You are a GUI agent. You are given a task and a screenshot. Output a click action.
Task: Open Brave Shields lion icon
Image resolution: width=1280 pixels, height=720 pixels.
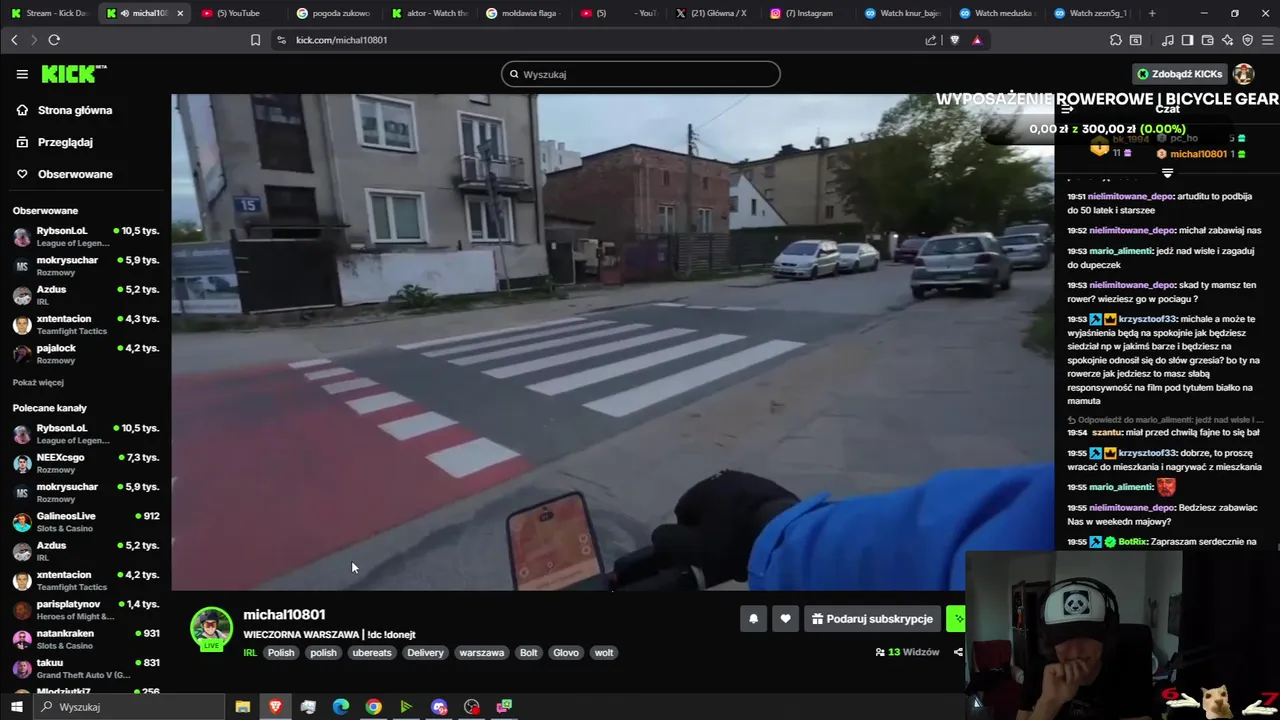pos(954,40)
